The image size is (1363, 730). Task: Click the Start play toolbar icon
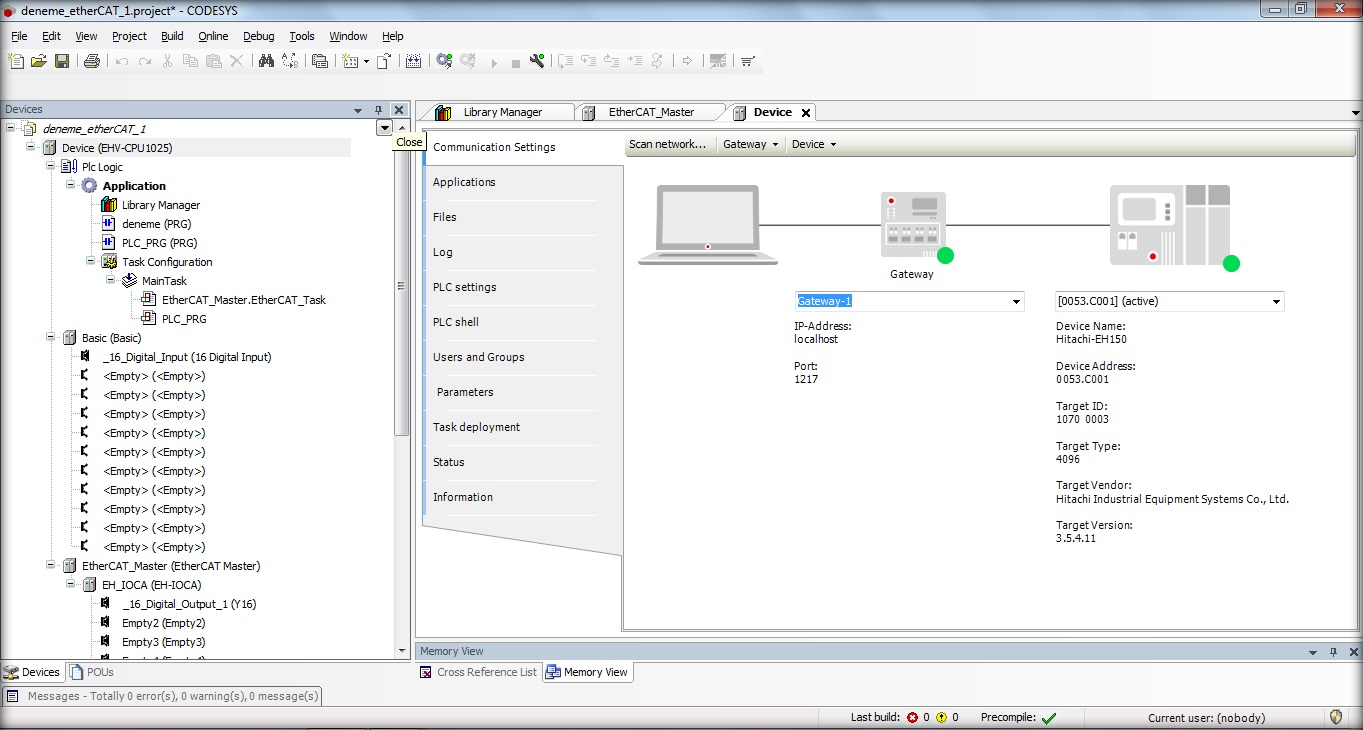pyautogui.click(x=493, y=62)
